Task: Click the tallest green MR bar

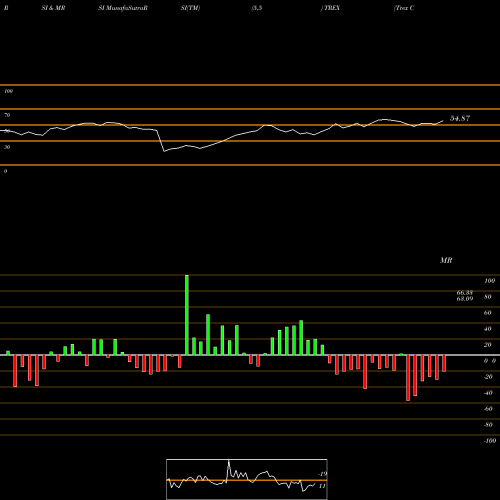Action: click(x=187, y=315)
